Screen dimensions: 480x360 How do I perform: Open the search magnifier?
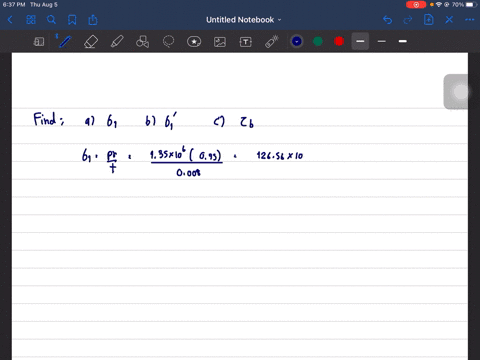51,20
